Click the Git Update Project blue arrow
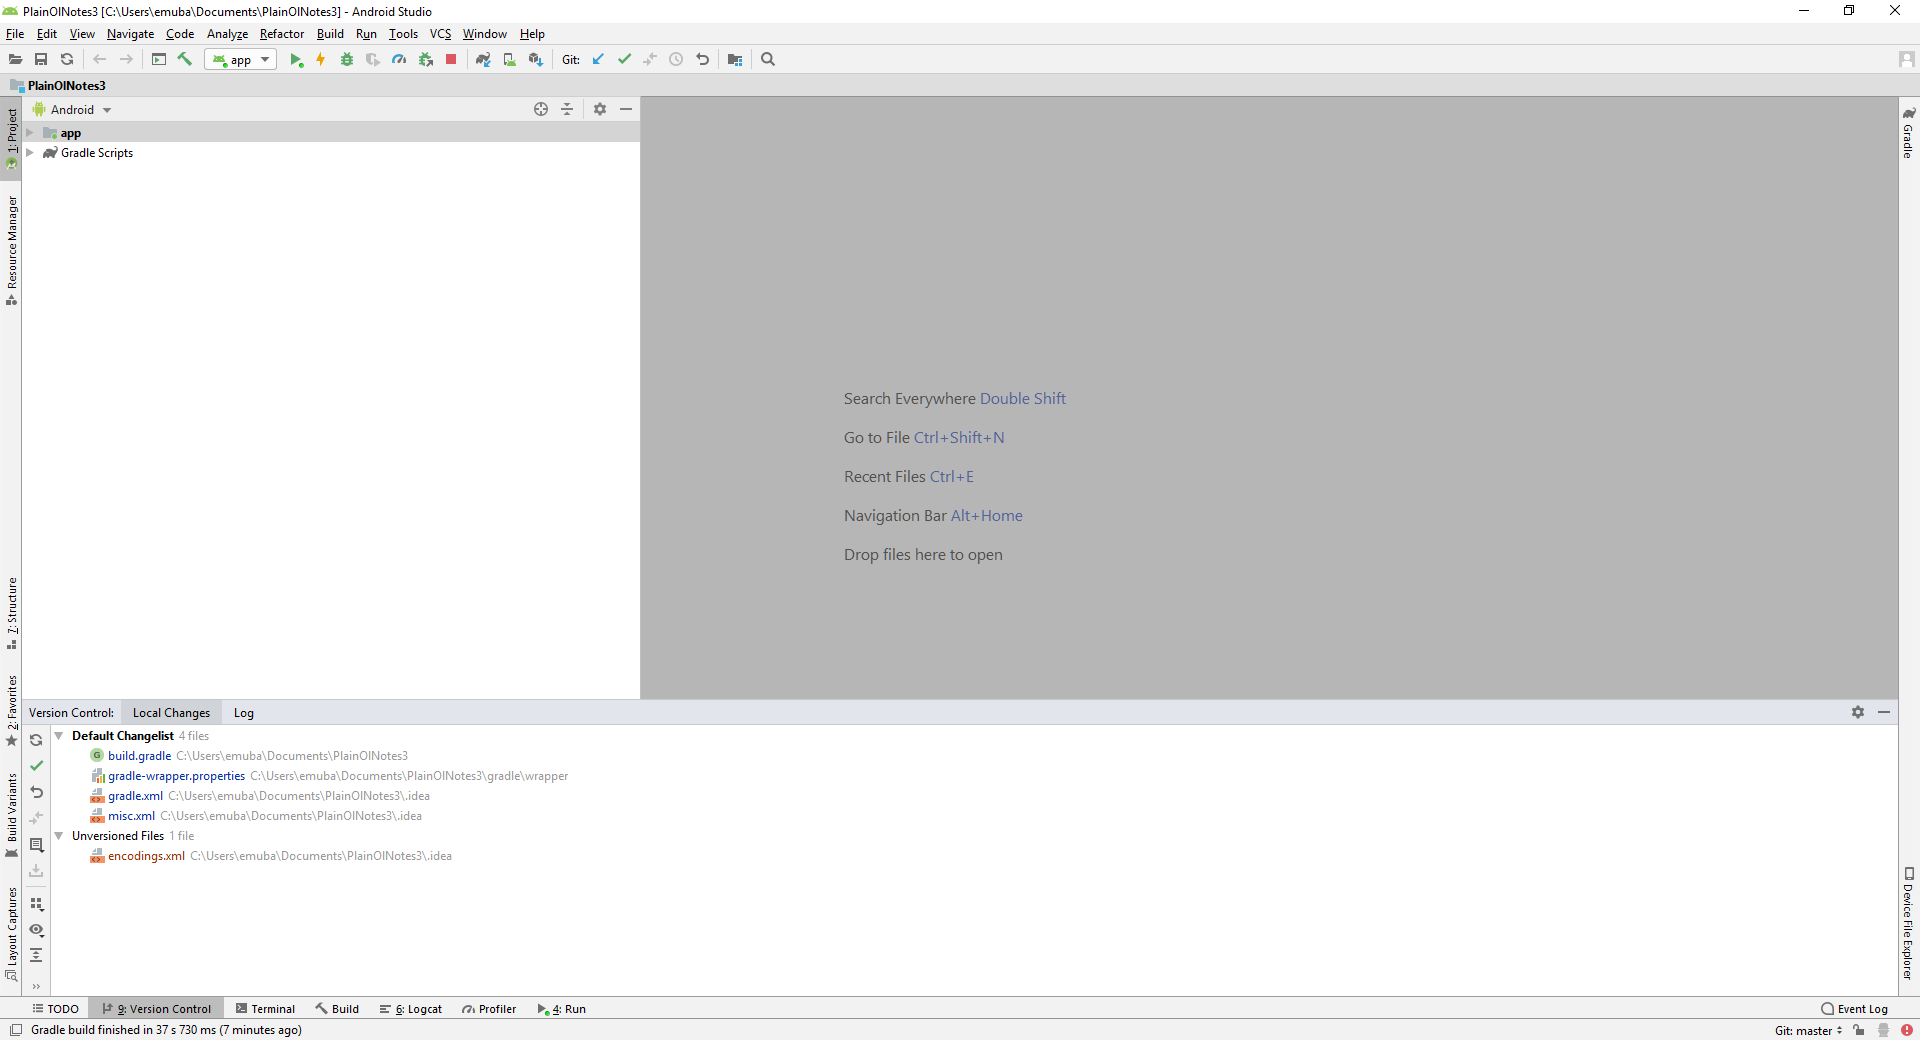Viewport: 1920px width, 1040px height. (598, 60)
